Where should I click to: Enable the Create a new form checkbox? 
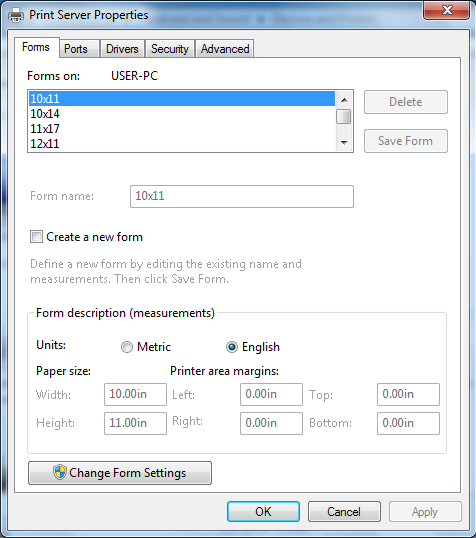pos(36,237)
